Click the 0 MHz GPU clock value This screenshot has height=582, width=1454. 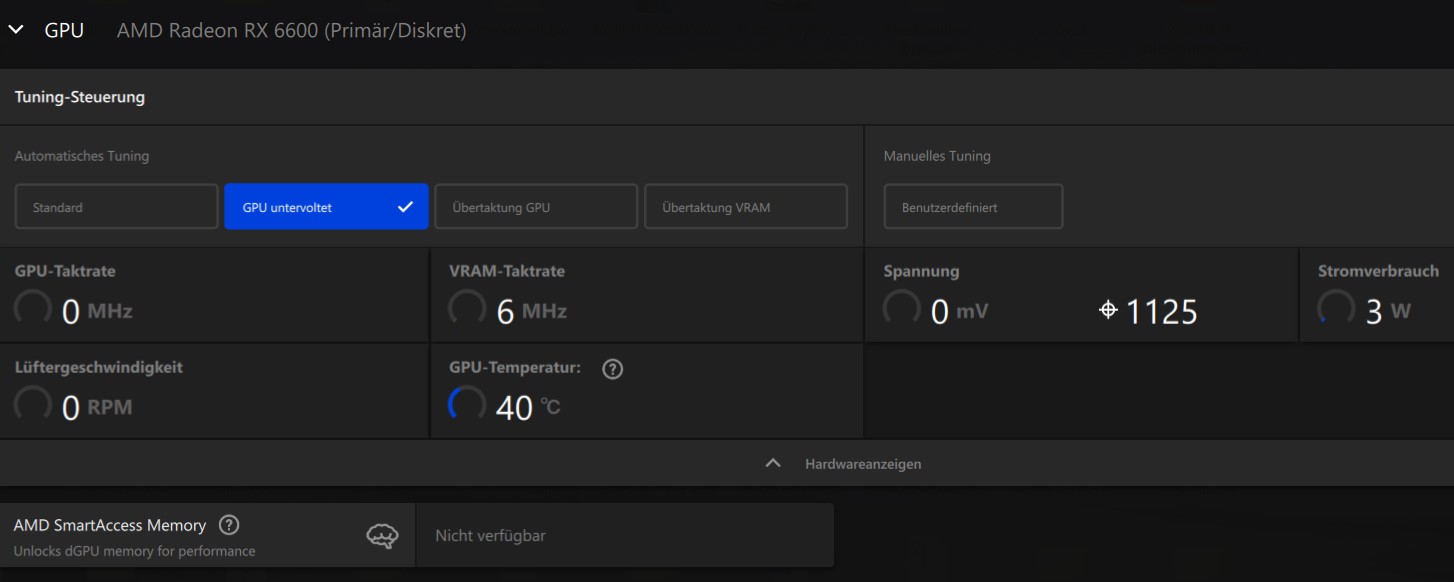tap(97, 312)
